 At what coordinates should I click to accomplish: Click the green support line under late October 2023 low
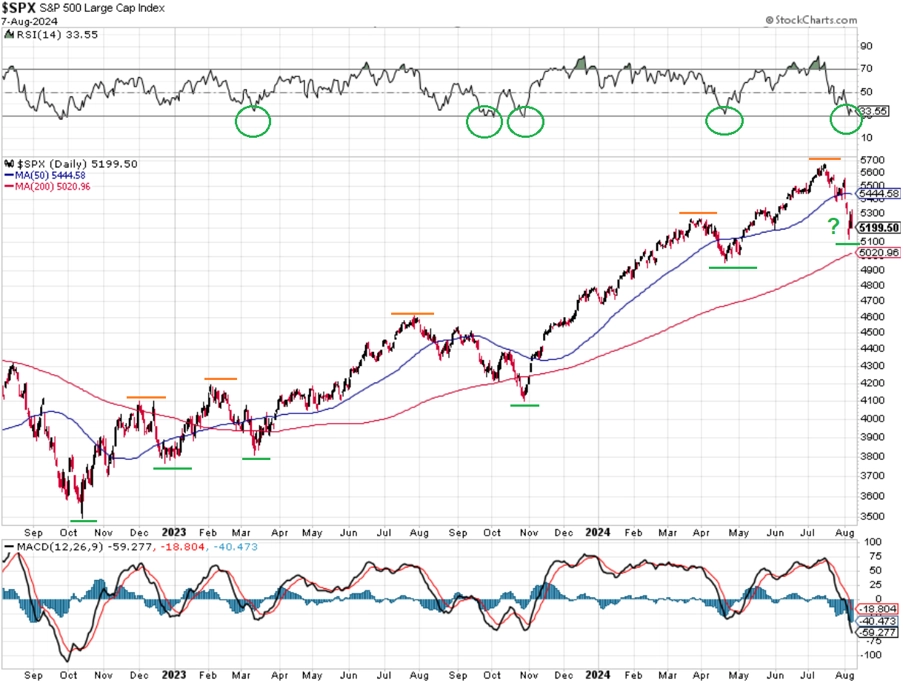[525, 405]
